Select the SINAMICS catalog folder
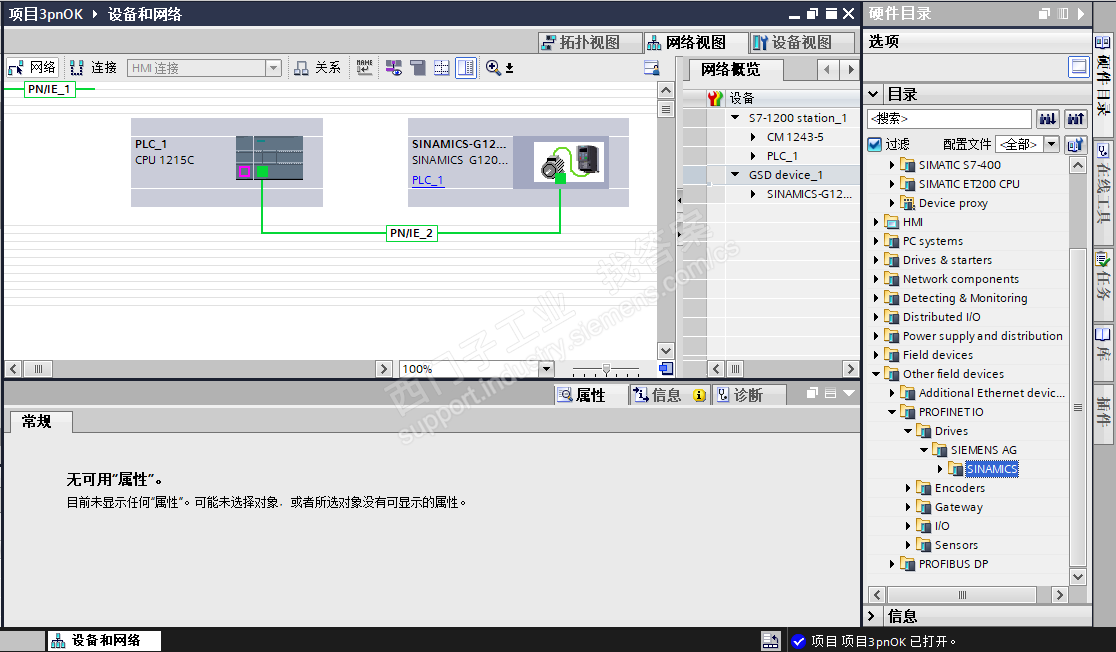The width and height of the screenshot is (1116, 652). (991, 468)
